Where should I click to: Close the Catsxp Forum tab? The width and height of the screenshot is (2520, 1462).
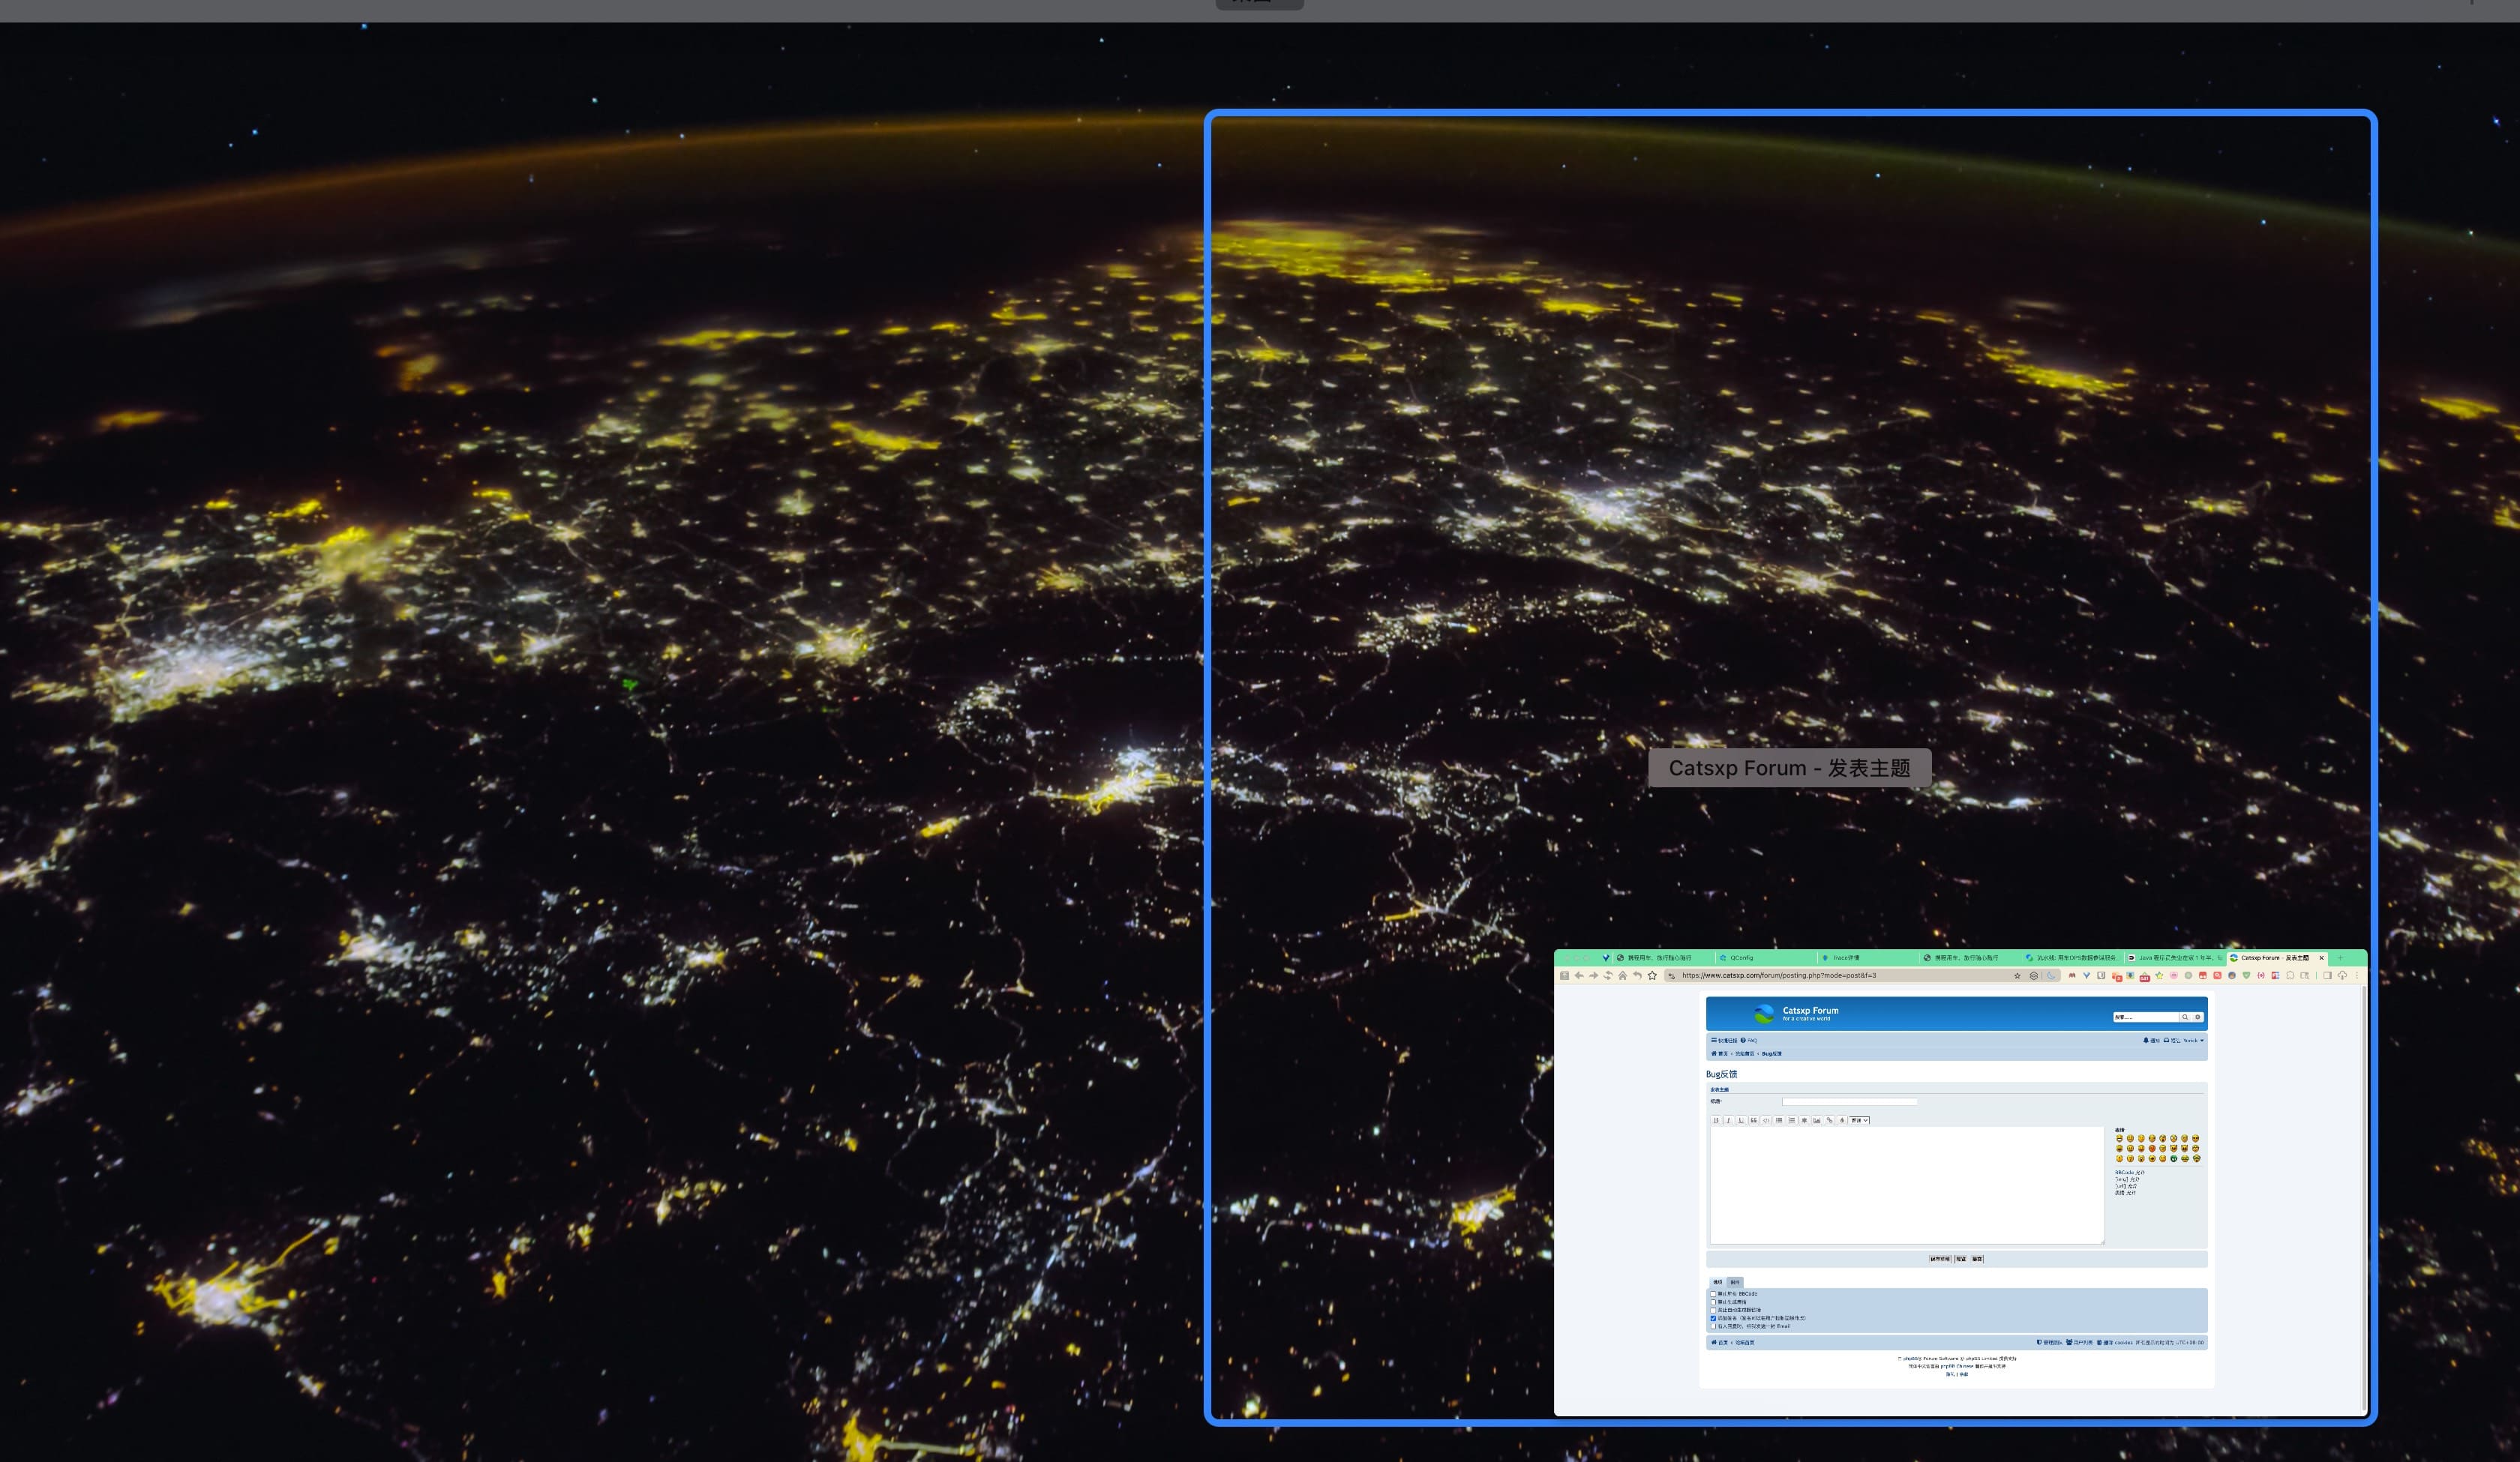click(2321, 958)
